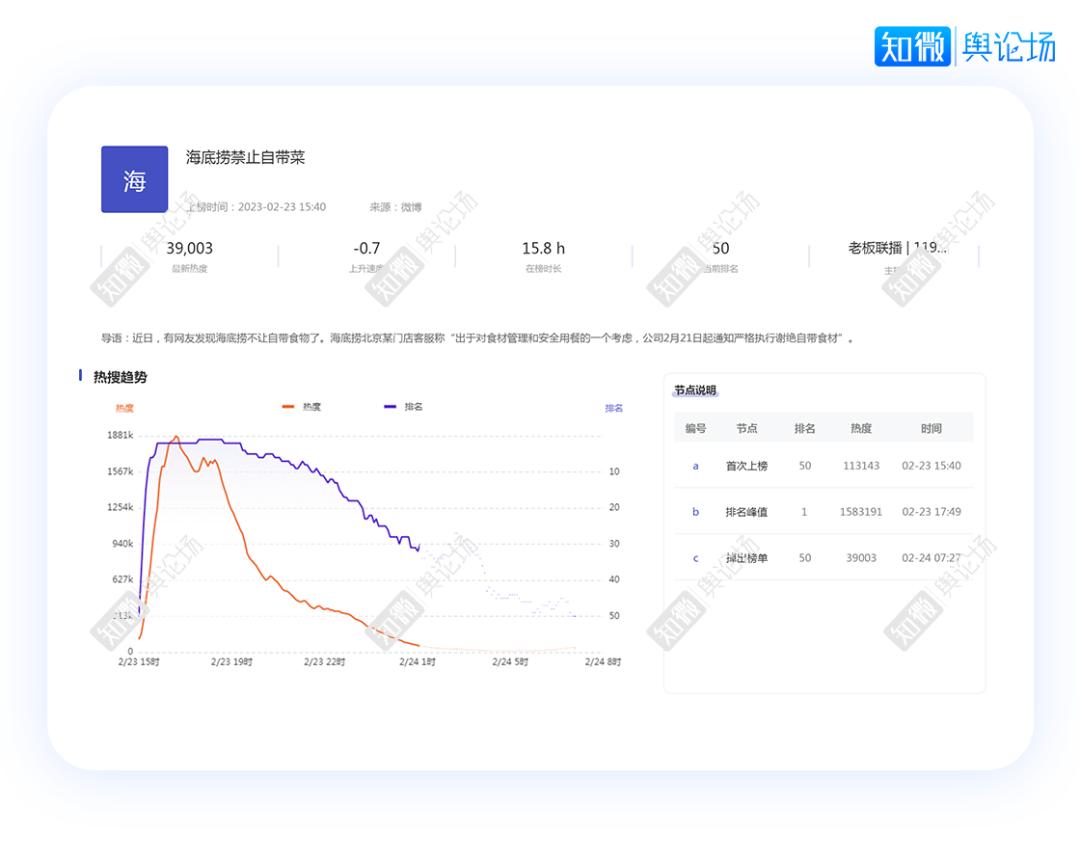
Task: Click the 掉出榜单 node cell
Action: pyautogui.click(x=747, y=558)
